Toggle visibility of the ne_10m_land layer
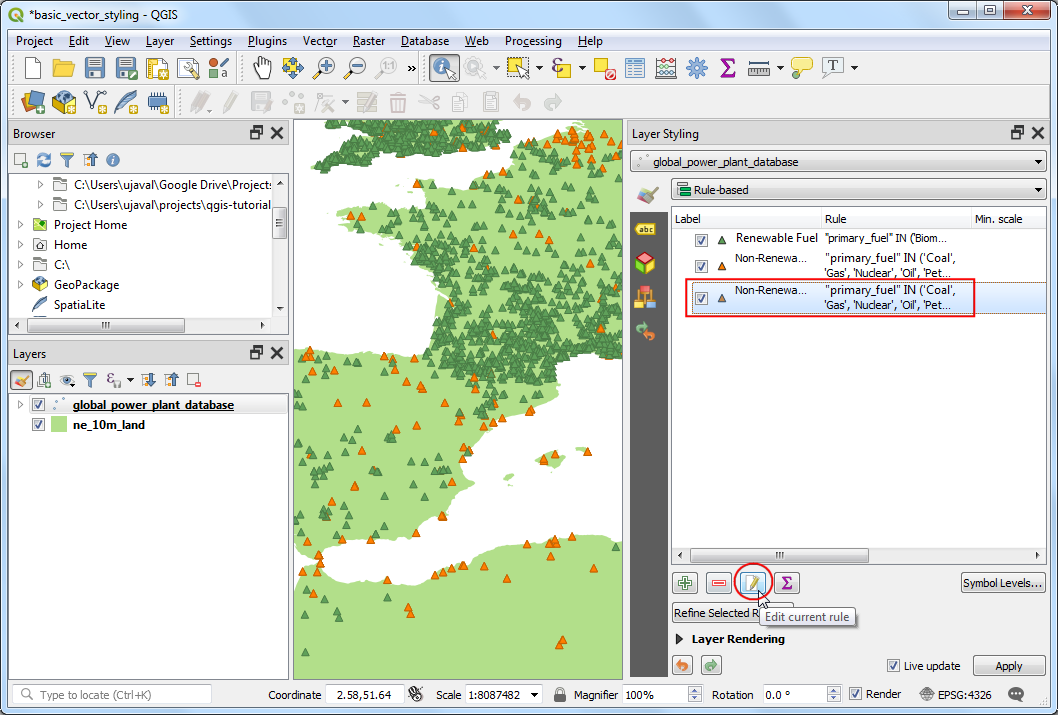 (x=39, y=425)
